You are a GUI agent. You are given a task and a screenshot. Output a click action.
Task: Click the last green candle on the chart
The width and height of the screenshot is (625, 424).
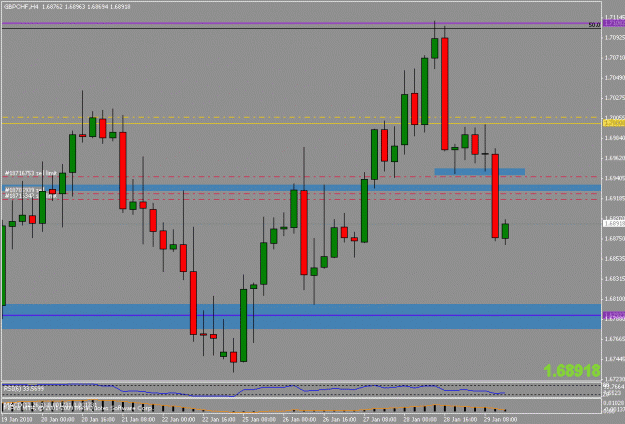[505, 231]
